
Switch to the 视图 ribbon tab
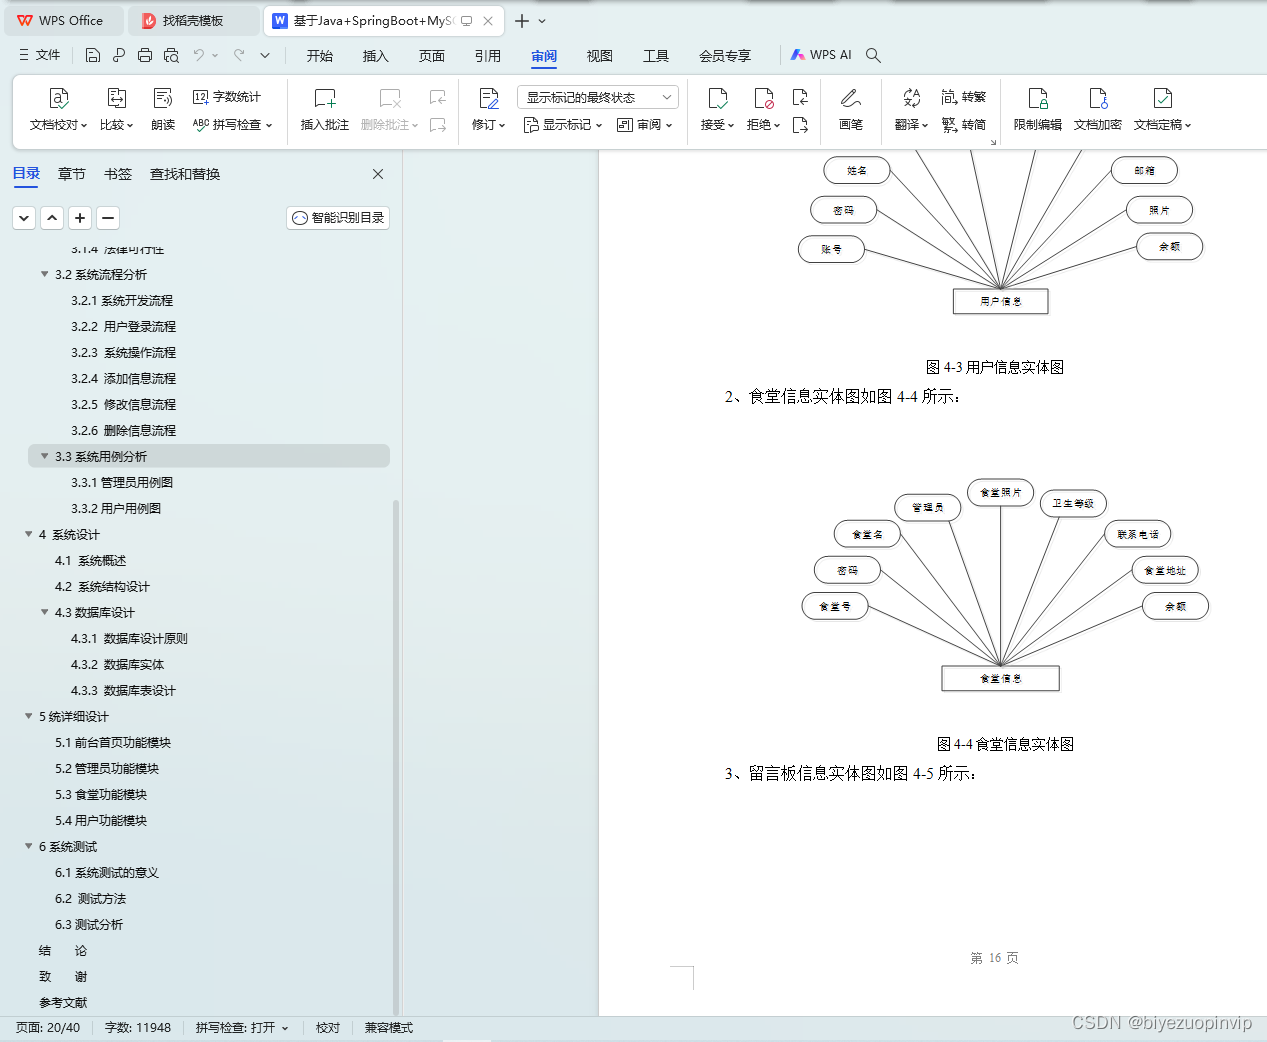599,56
